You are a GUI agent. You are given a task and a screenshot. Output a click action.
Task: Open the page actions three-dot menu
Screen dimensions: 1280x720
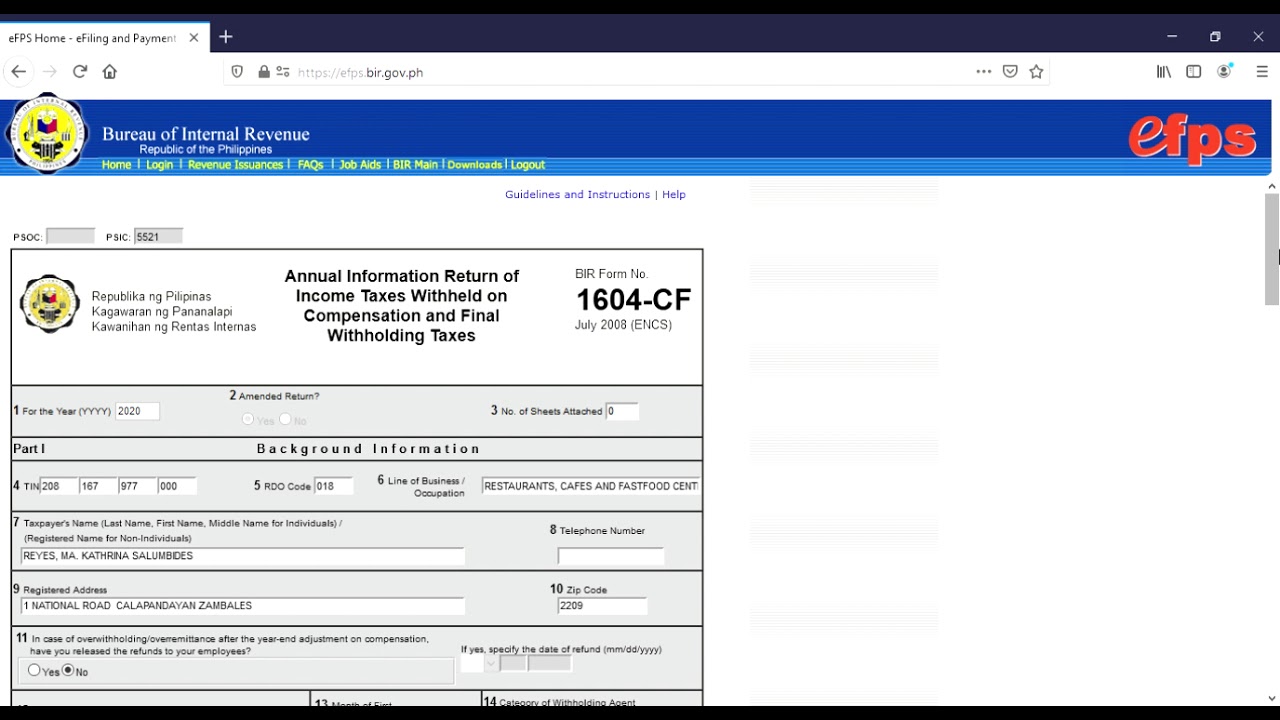click(x=984, y=72)
